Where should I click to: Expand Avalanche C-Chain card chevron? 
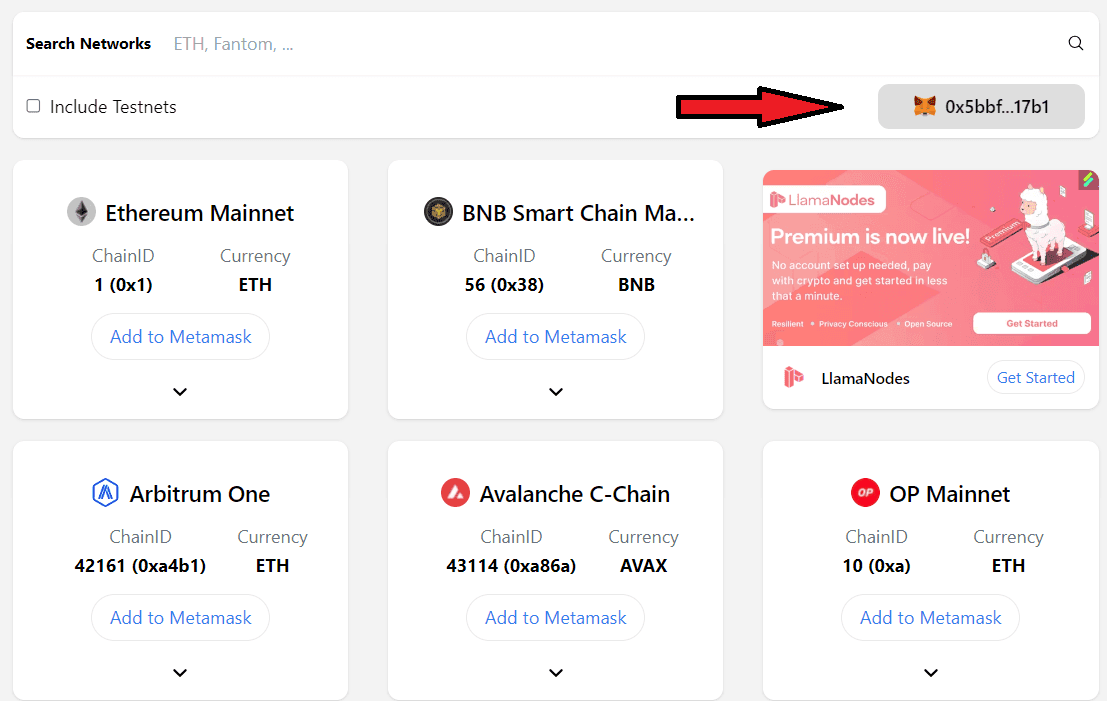point(556,673)
